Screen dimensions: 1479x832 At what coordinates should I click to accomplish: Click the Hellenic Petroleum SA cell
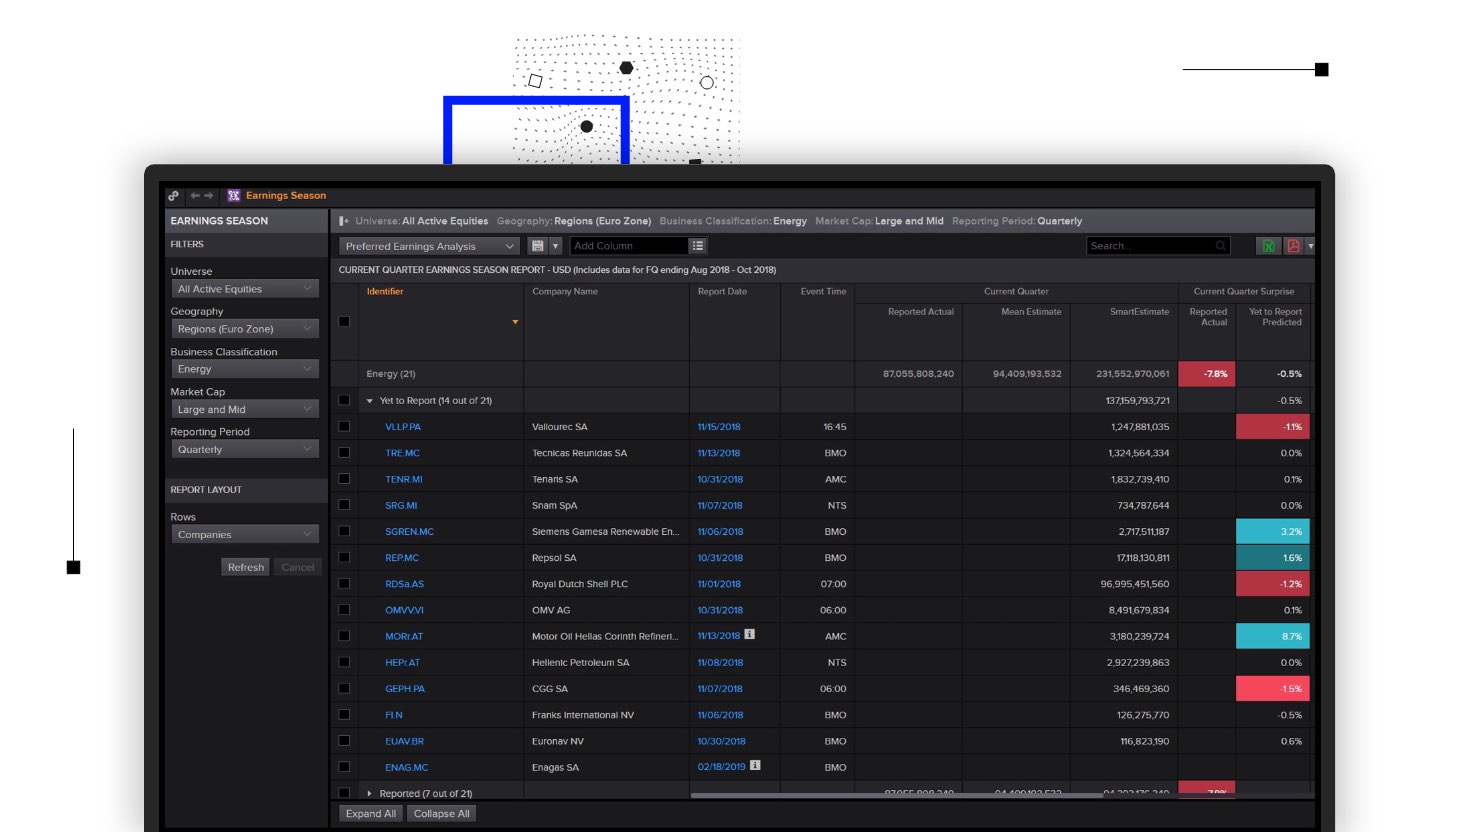pyautogui.click(x=606, y=662)
